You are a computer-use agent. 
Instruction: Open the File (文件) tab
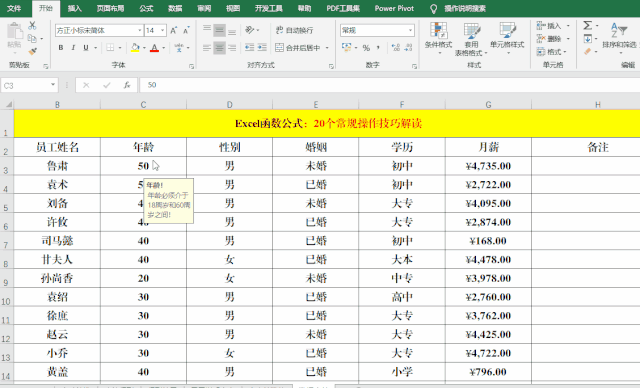(x=14, y=8)
